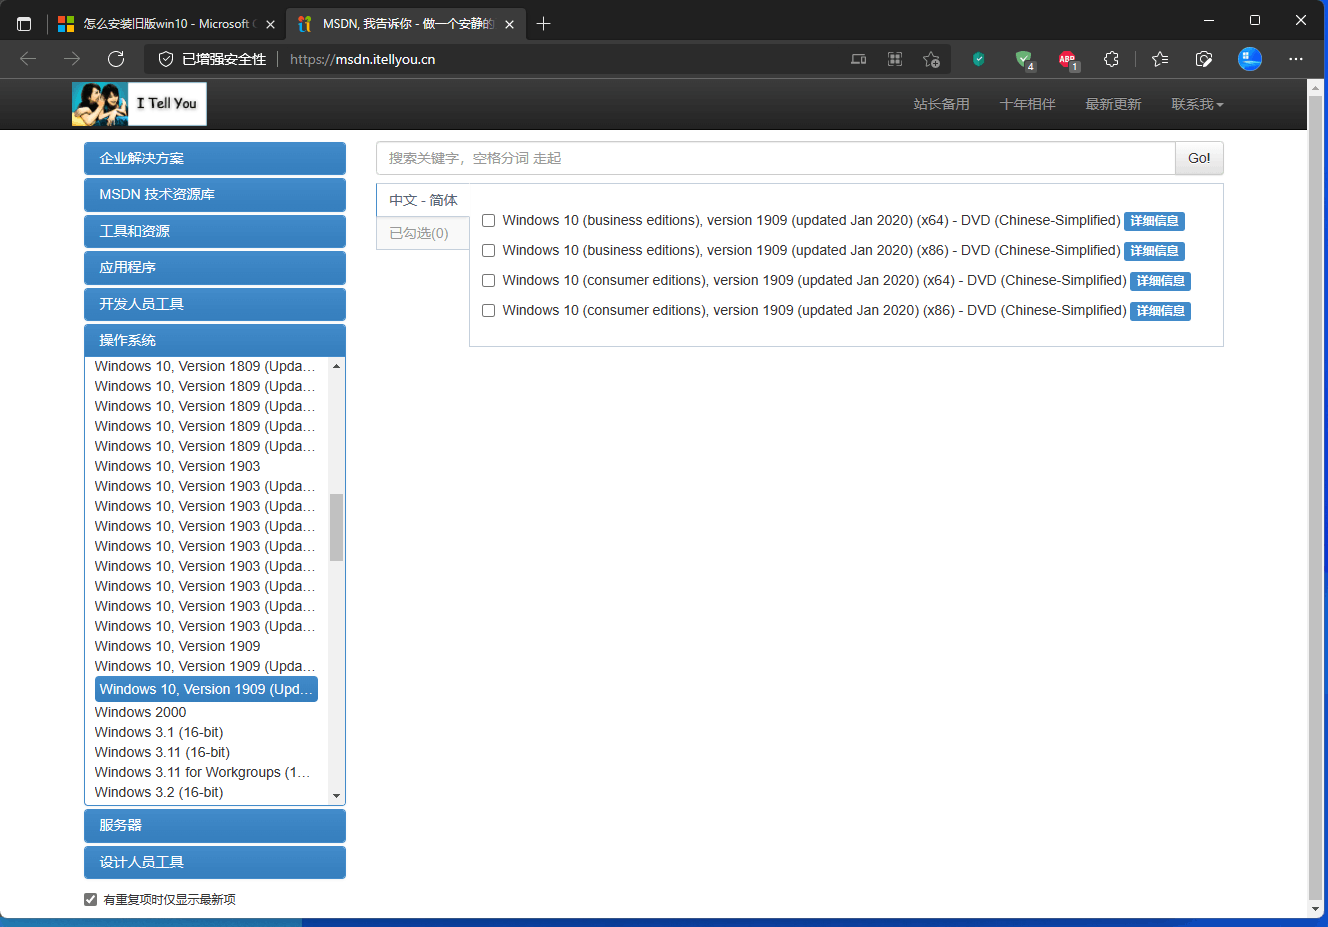Image resolution: width=1328 pixels, height=927 pixels.
Task: Check consumer editions 1909 x64 DVD
Action: click(x=489, y=281)
